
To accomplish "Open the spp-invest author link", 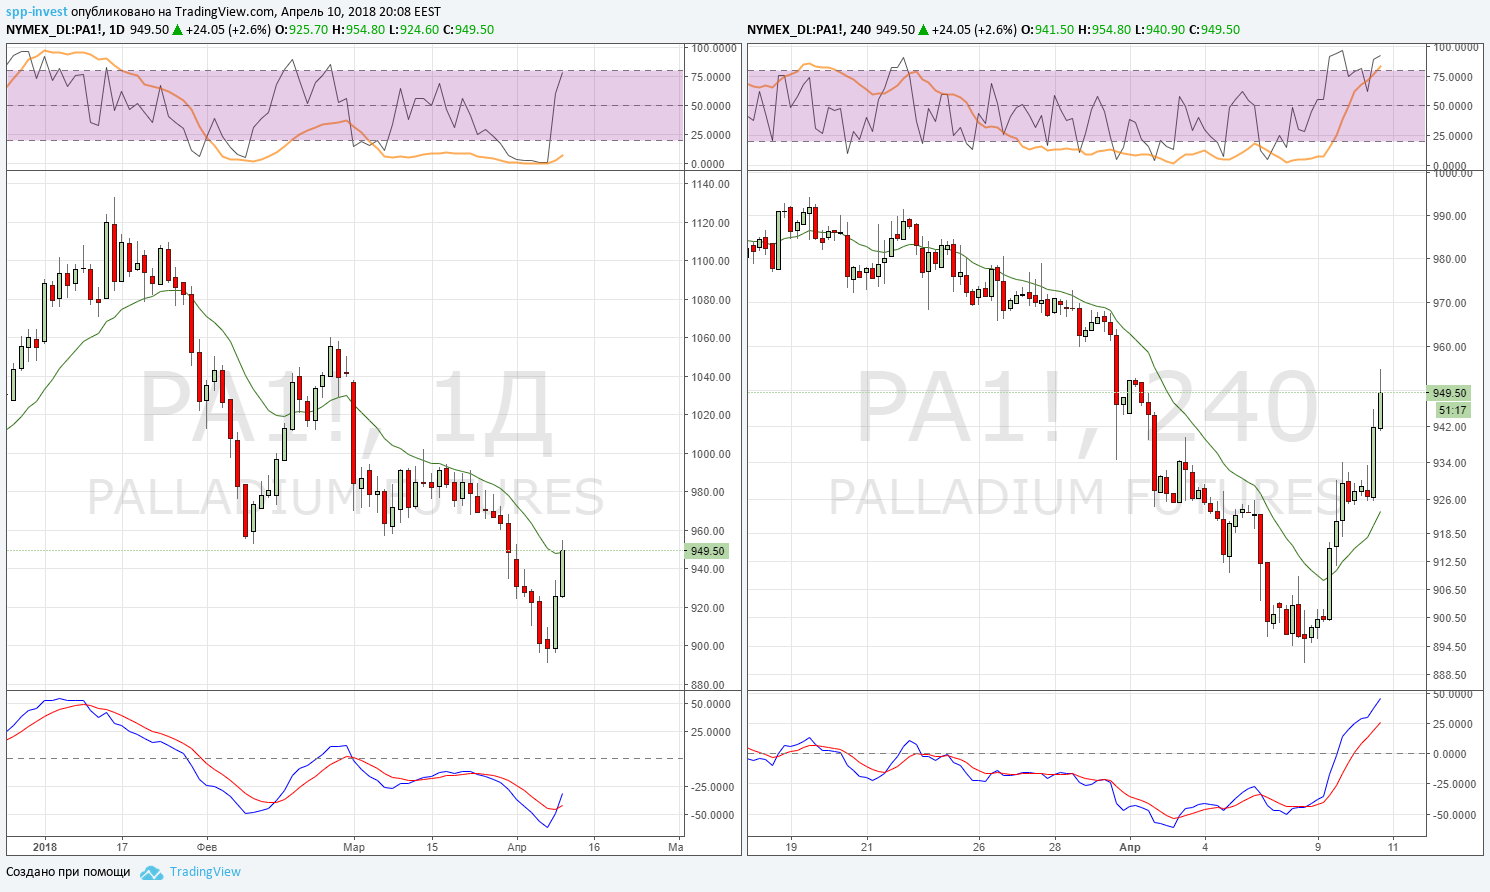I will pos(37,12).
